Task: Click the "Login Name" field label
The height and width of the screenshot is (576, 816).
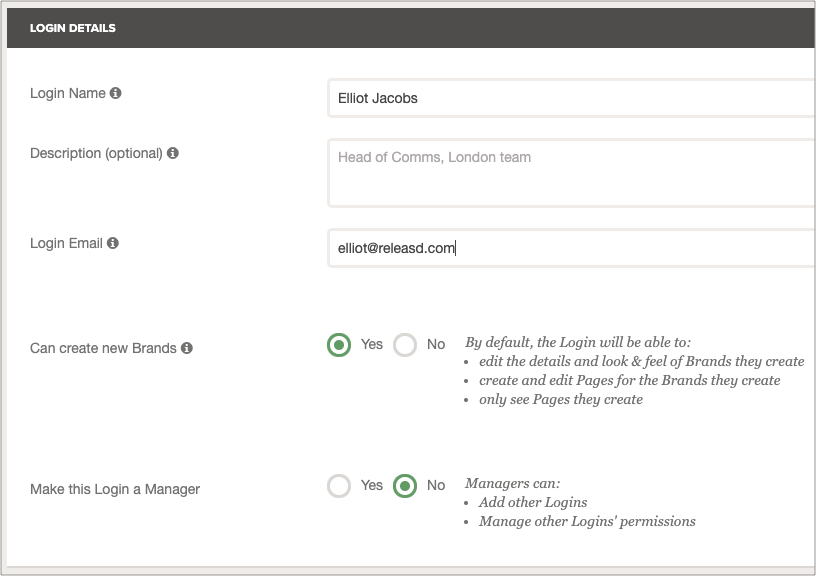Action: [68, 94]
